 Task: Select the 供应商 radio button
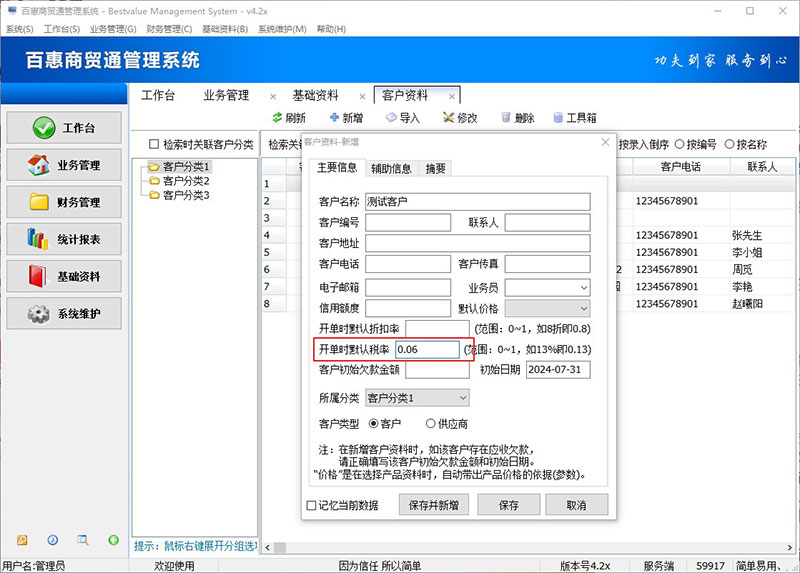click(431, 424)
